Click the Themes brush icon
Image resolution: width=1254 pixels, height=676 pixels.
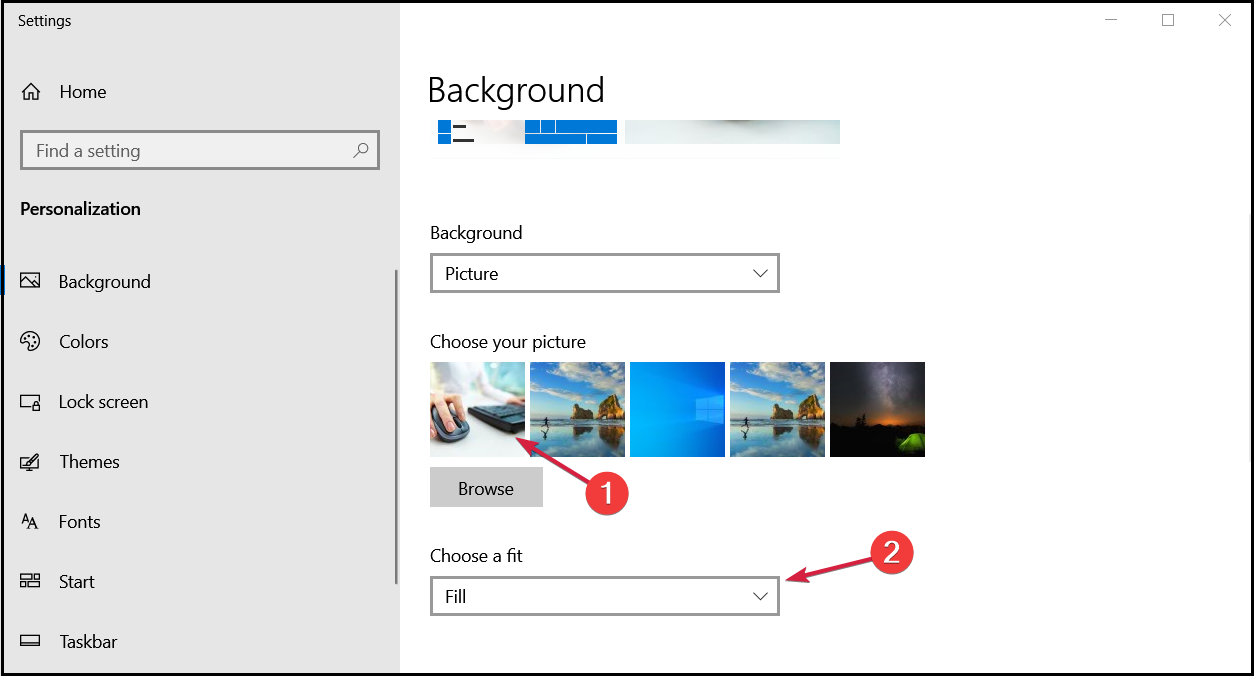(30, 462)
